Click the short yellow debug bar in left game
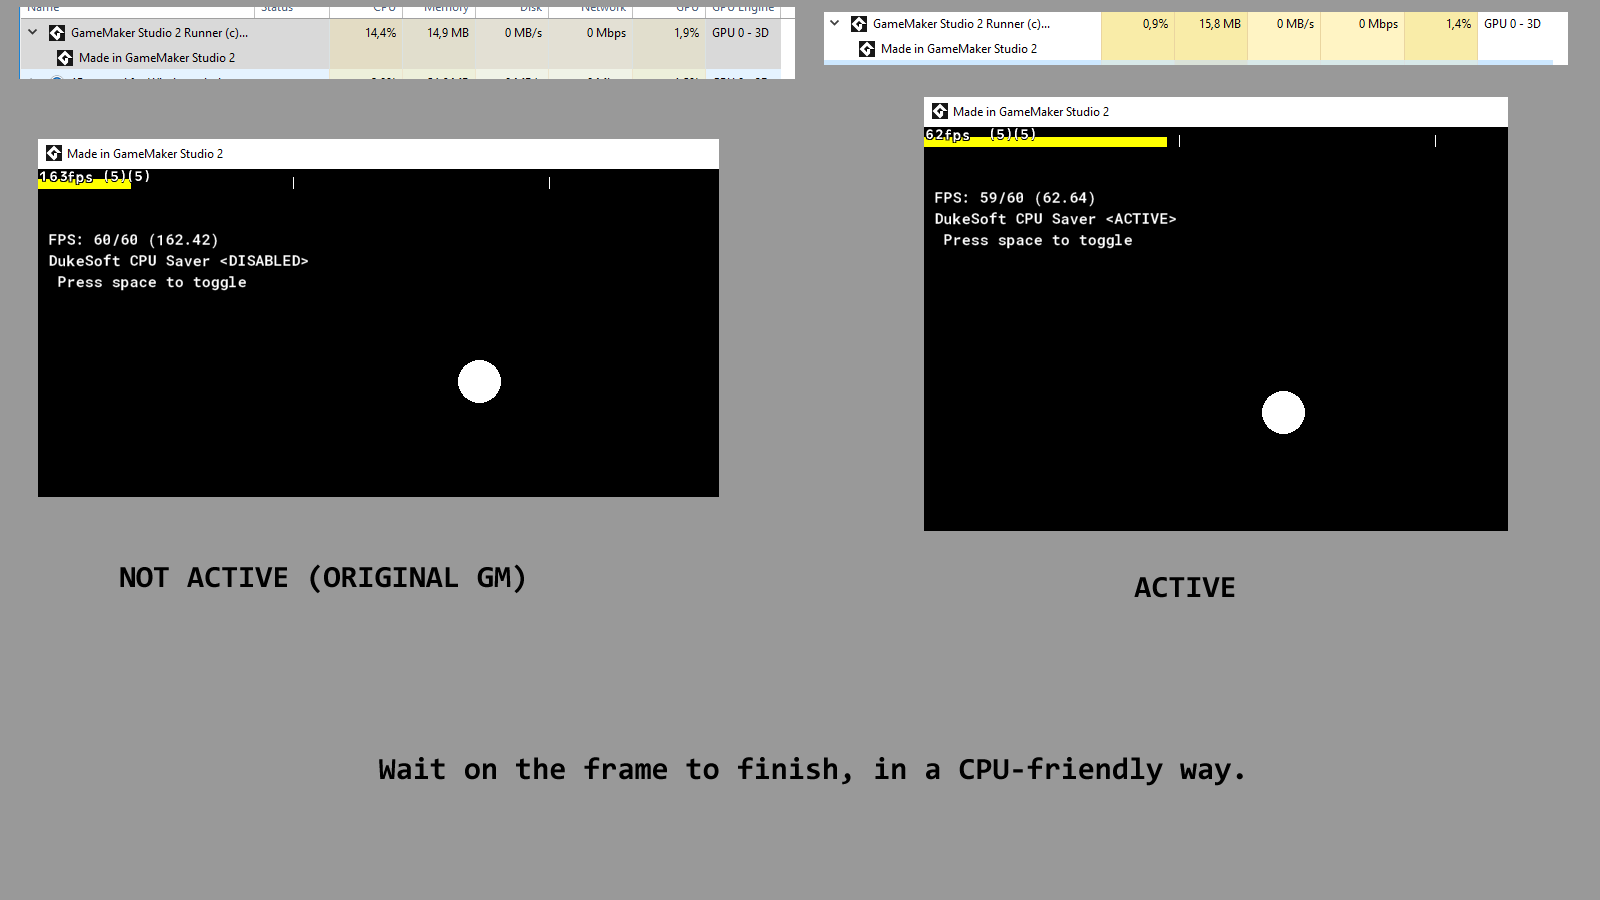The height and width of the screenshot is (900, 1600). pos(84,185)
